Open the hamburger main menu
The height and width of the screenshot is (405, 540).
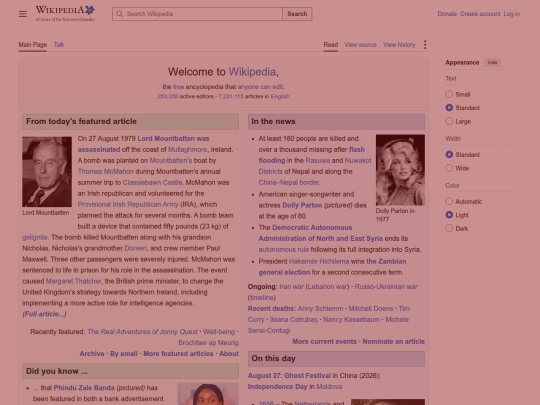coord(23,14)
